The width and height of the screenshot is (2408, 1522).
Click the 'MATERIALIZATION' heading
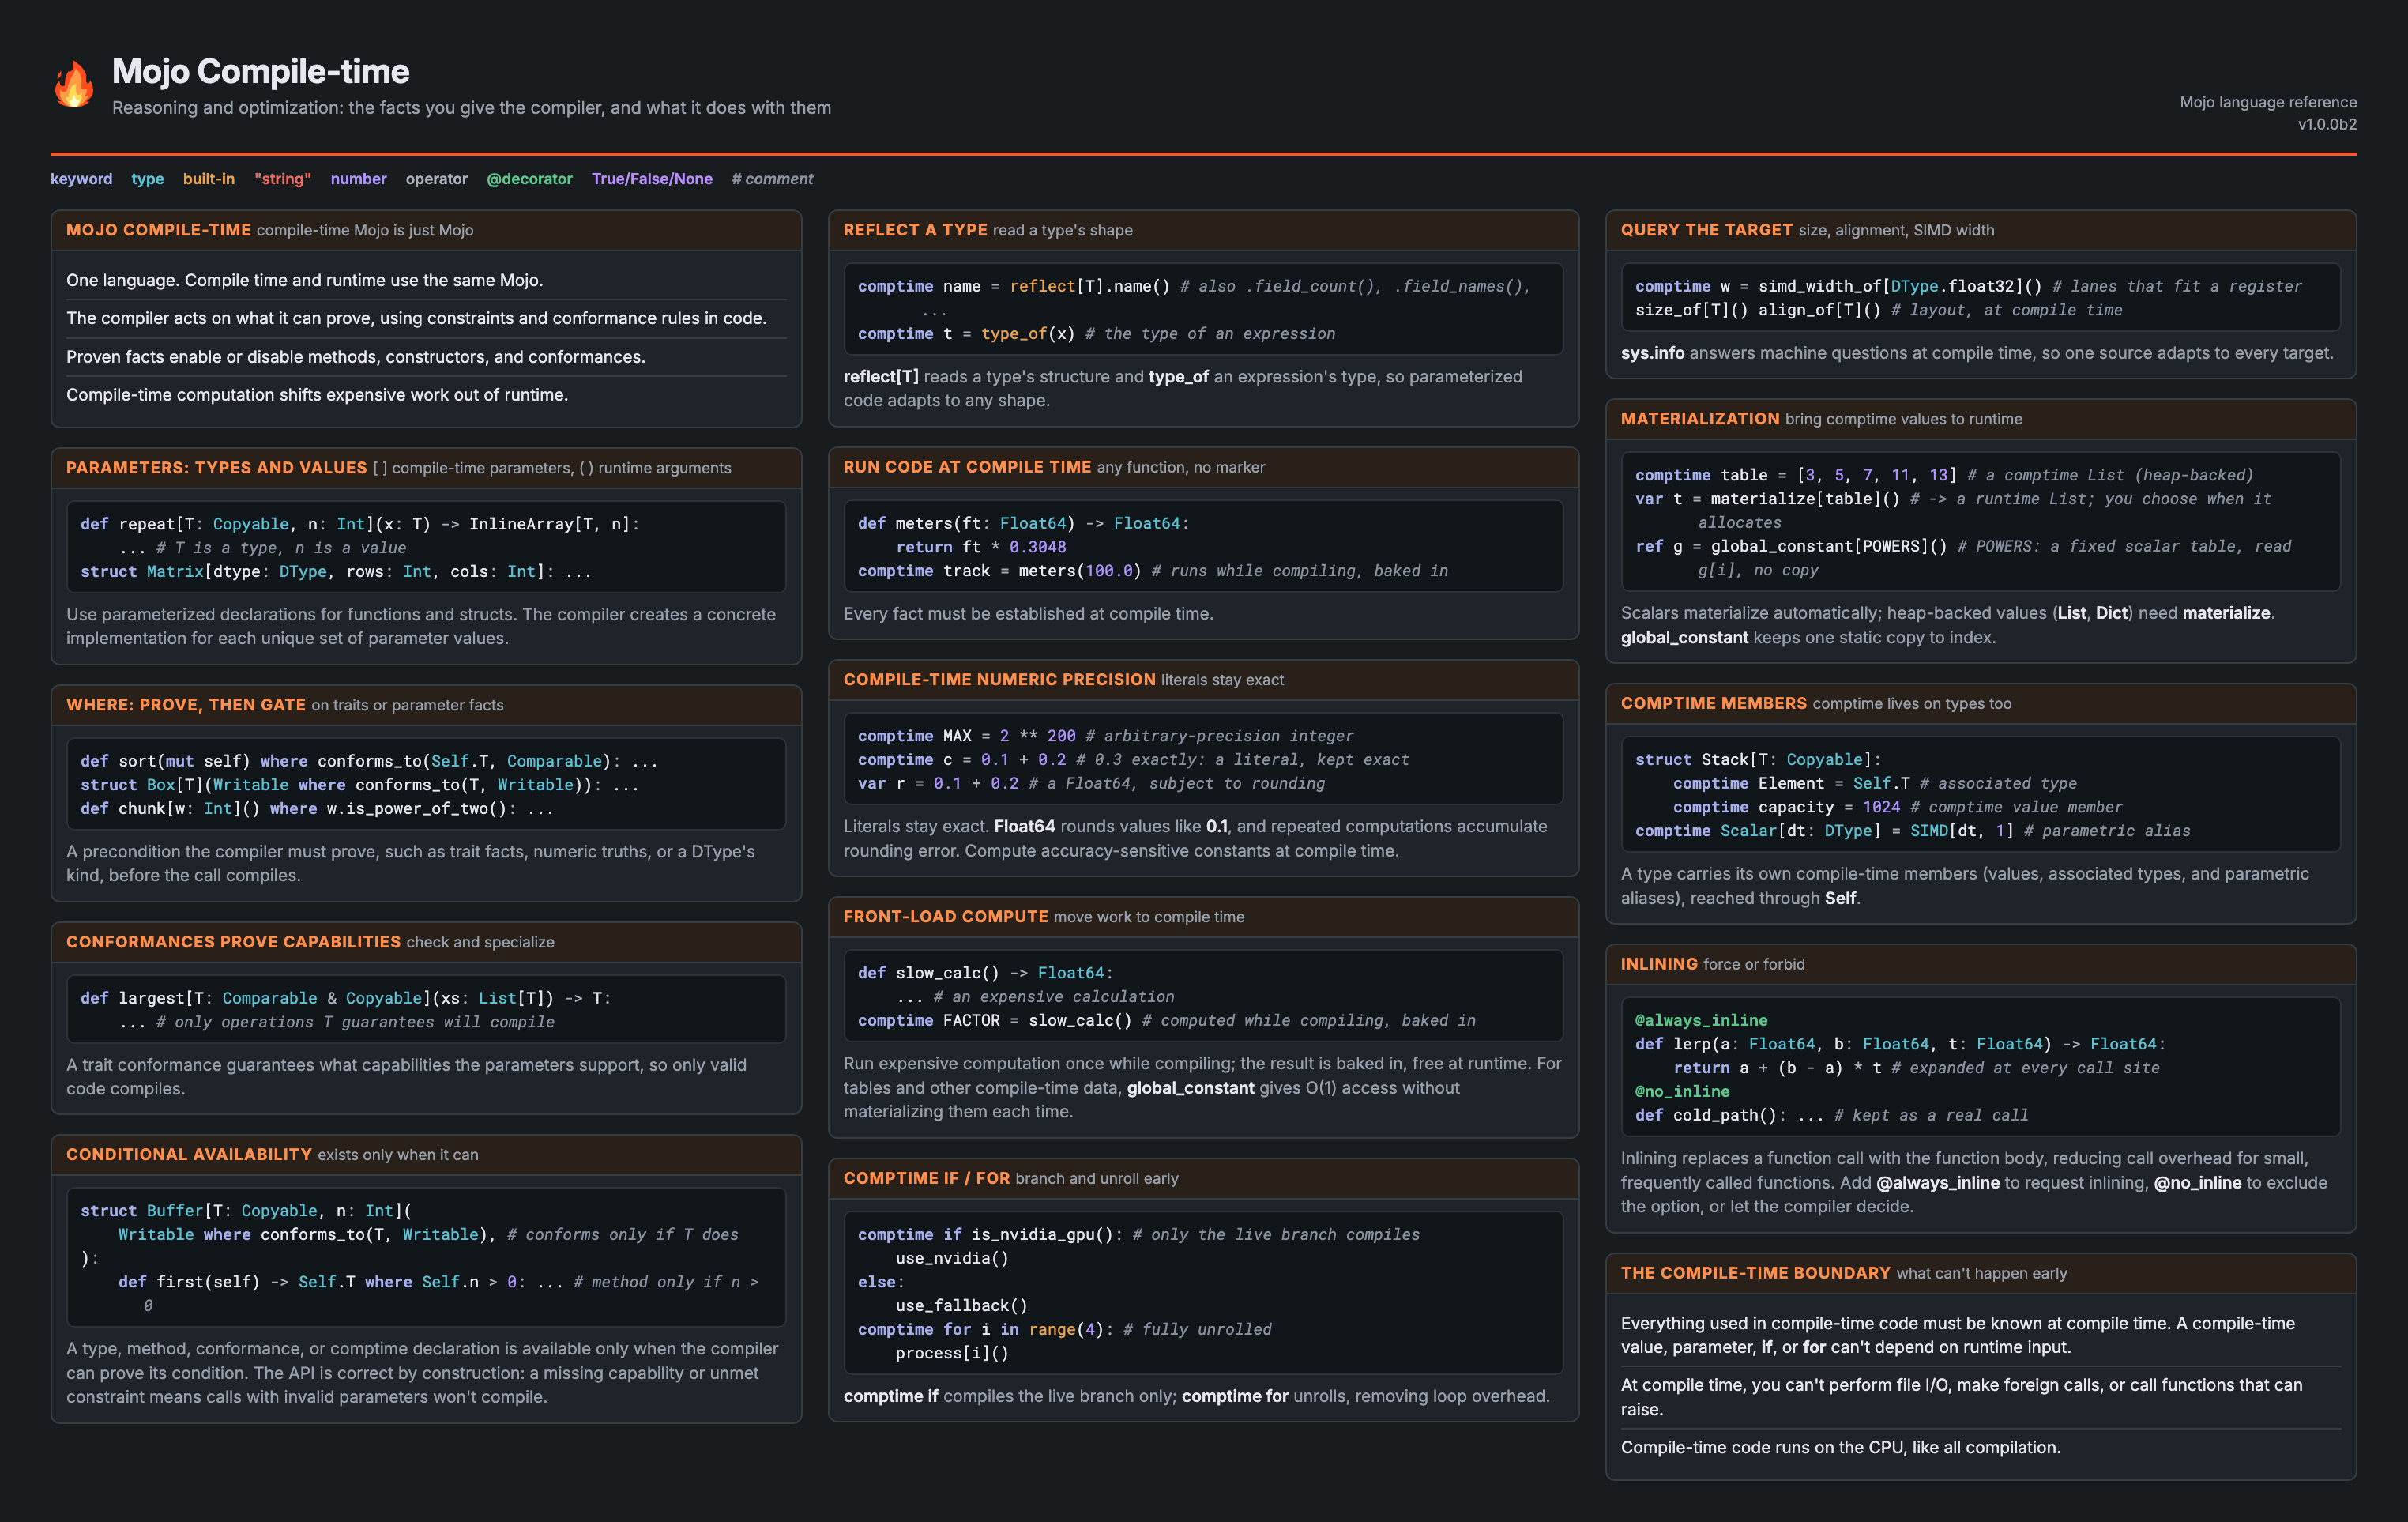click(x=1700, y=419)
